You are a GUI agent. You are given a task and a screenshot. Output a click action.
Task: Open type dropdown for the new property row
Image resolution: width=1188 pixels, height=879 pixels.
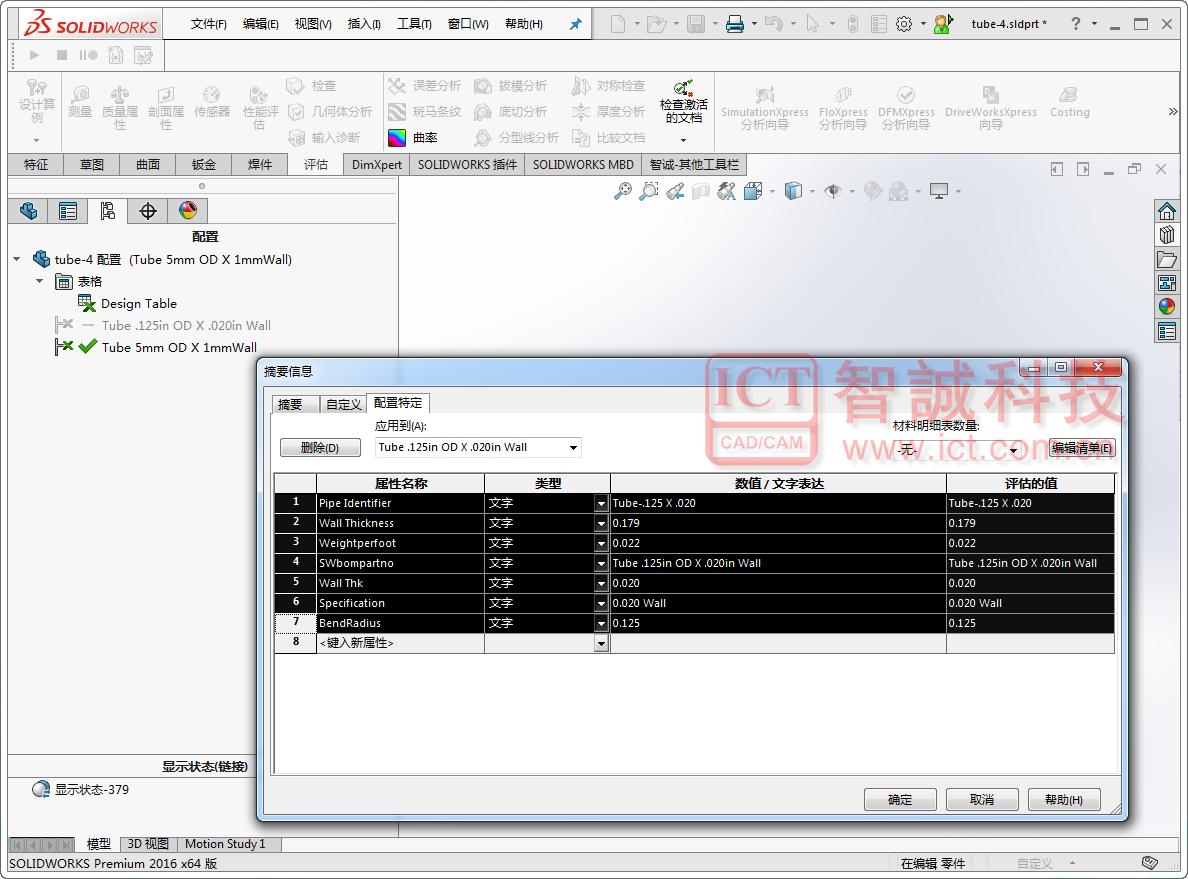602,643
